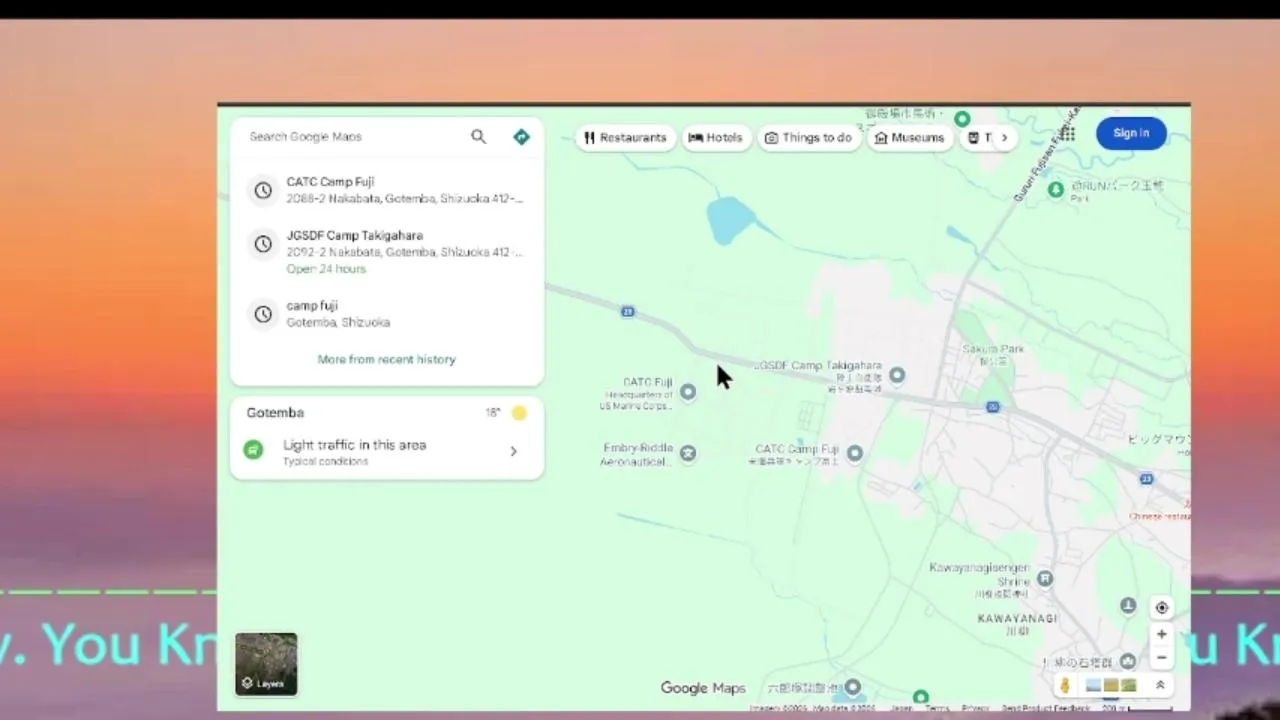Click the JGSDF Camp Takigahara map pin
Image resolution: width=1280 pixels, height=720 pixels.
coord(897,375)
